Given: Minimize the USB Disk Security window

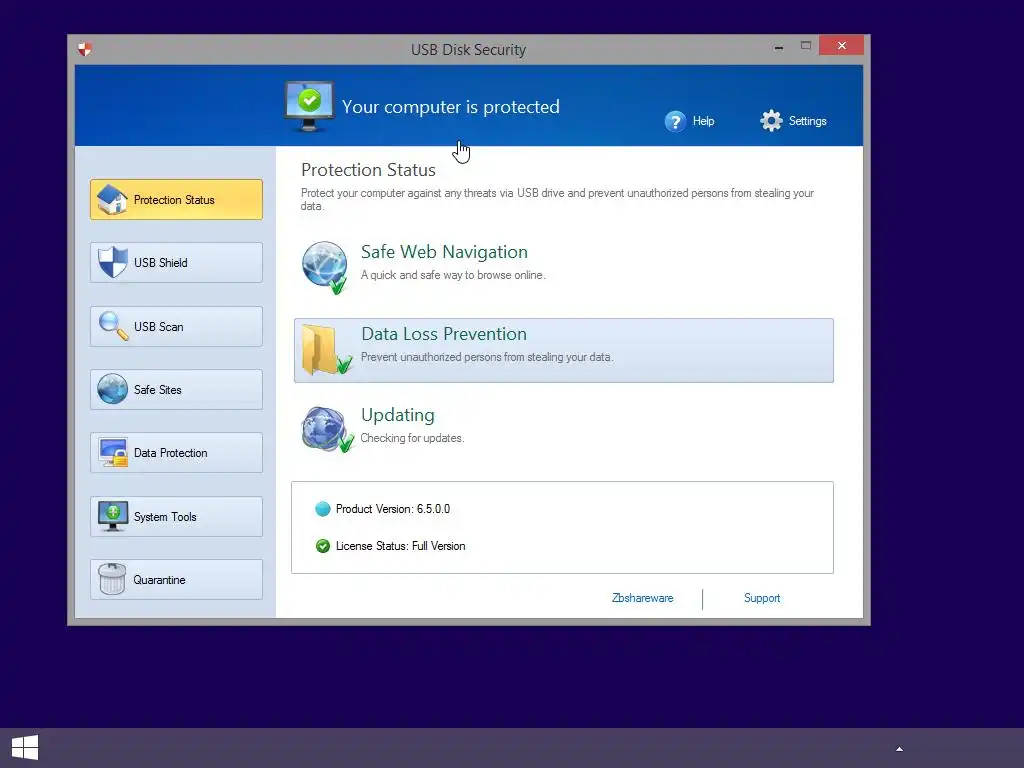Looking at the screenshot, I should [x=778, y=46].
